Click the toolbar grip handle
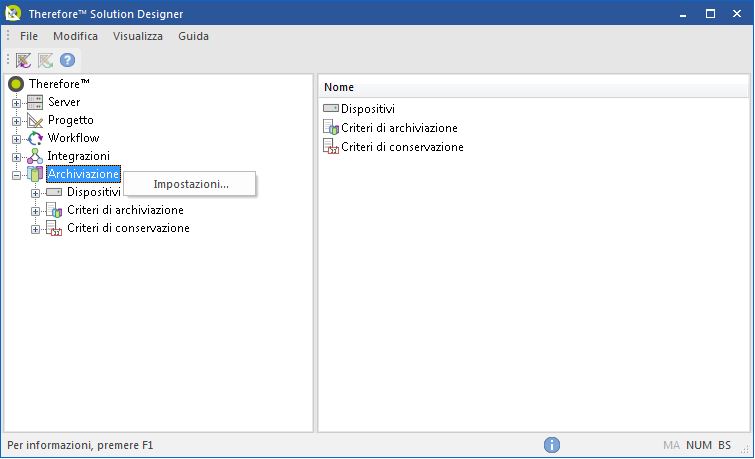 pyautogui.click(x=8, y=60)
